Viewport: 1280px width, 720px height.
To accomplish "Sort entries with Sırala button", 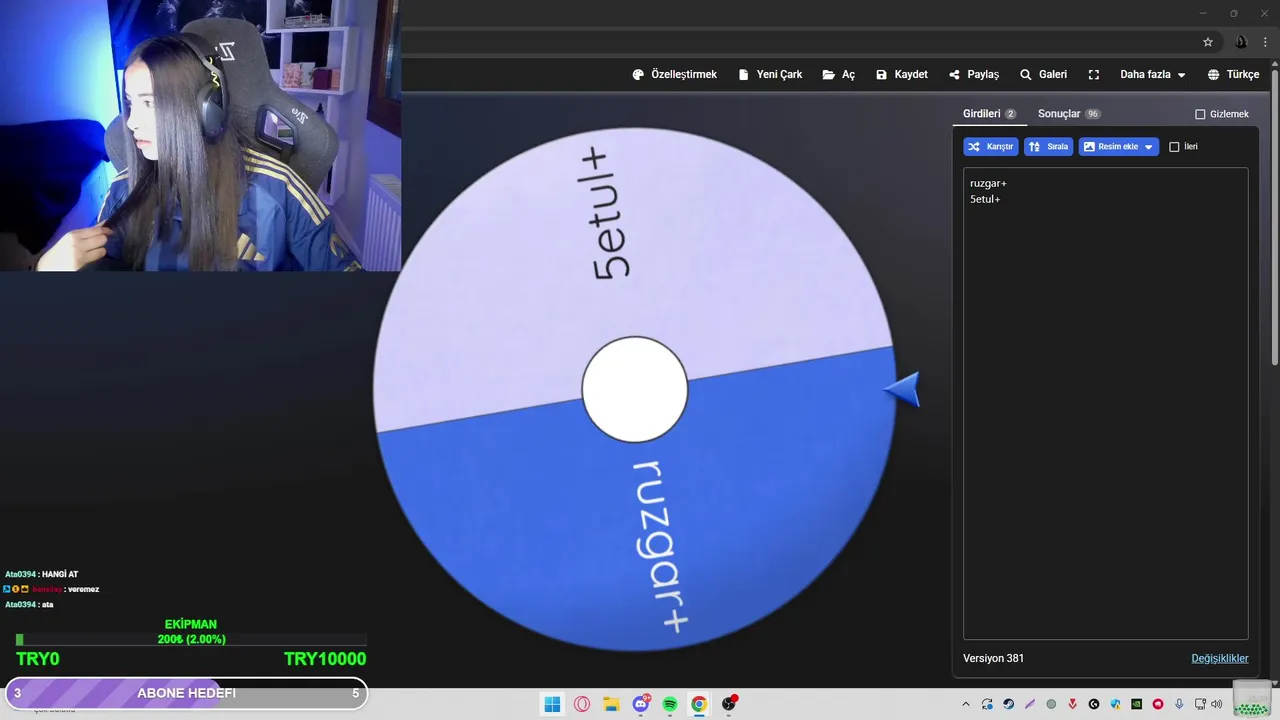I will tap(1049, 146).
